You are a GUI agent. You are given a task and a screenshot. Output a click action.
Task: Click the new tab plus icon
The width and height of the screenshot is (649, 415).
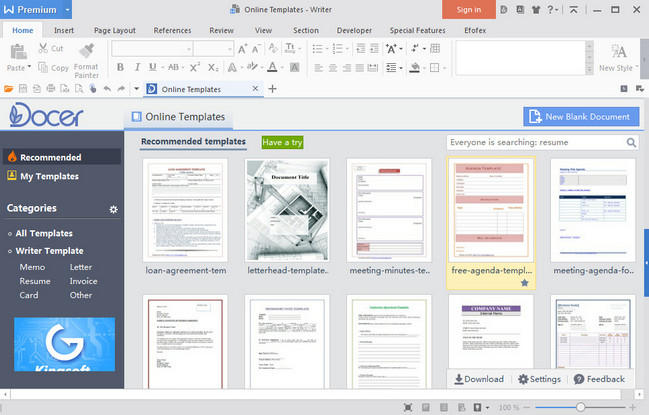[273, 89]
